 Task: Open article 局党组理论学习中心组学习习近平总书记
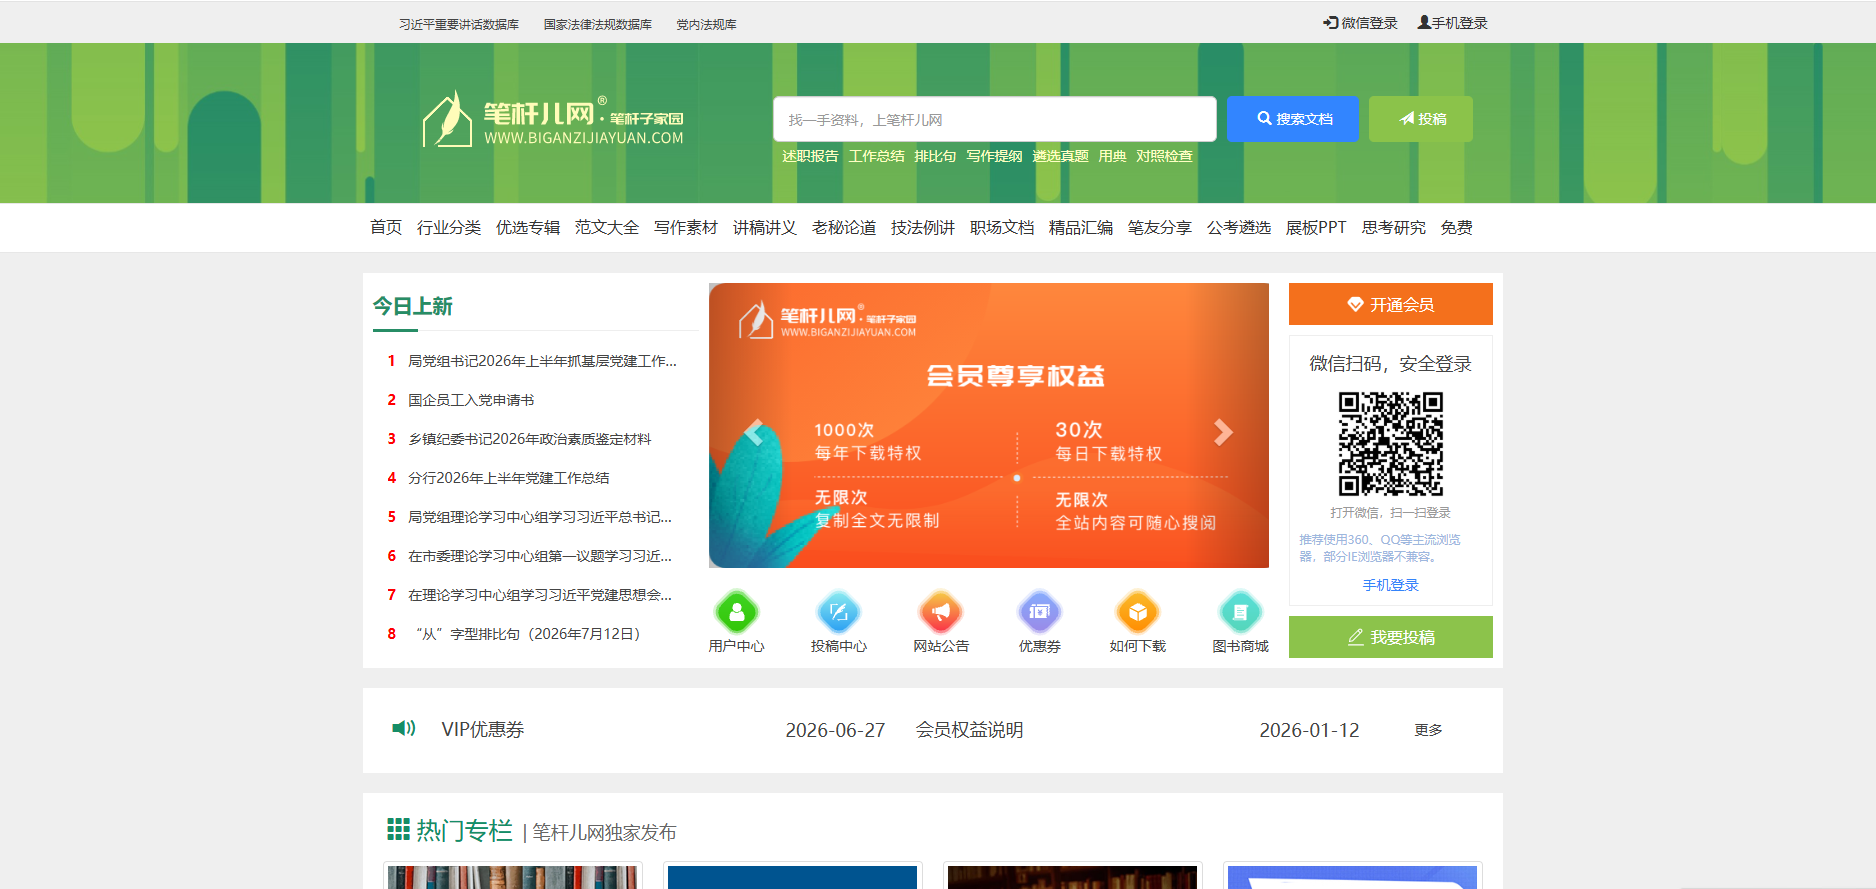click(540, 517)
